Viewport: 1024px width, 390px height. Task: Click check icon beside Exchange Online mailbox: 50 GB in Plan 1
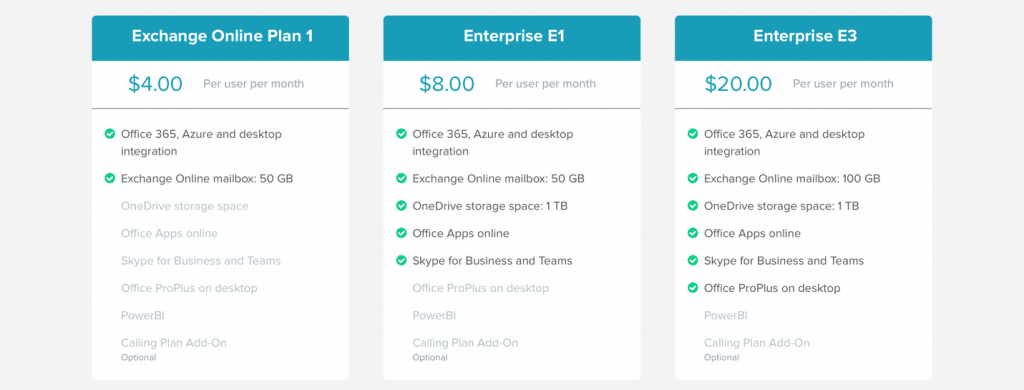pyautogui.click(x=110, y=178)
